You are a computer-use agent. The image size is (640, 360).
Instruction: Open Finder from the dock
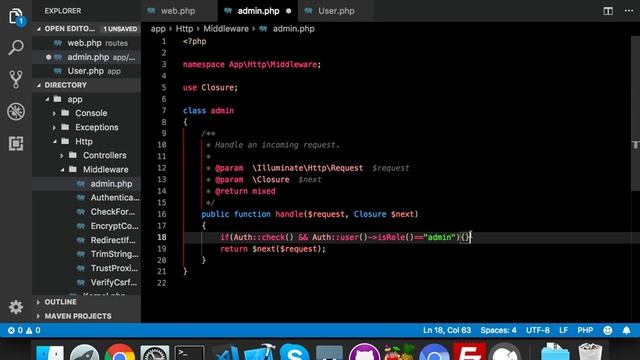(x=50, y=353)
